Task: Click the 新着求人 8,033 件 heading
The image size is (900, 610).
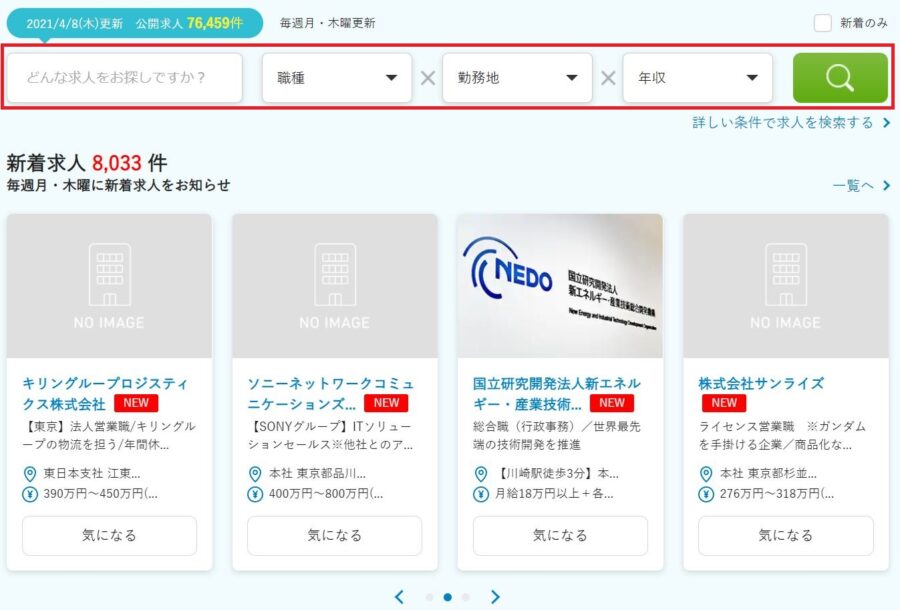Action: pos(87,164)
